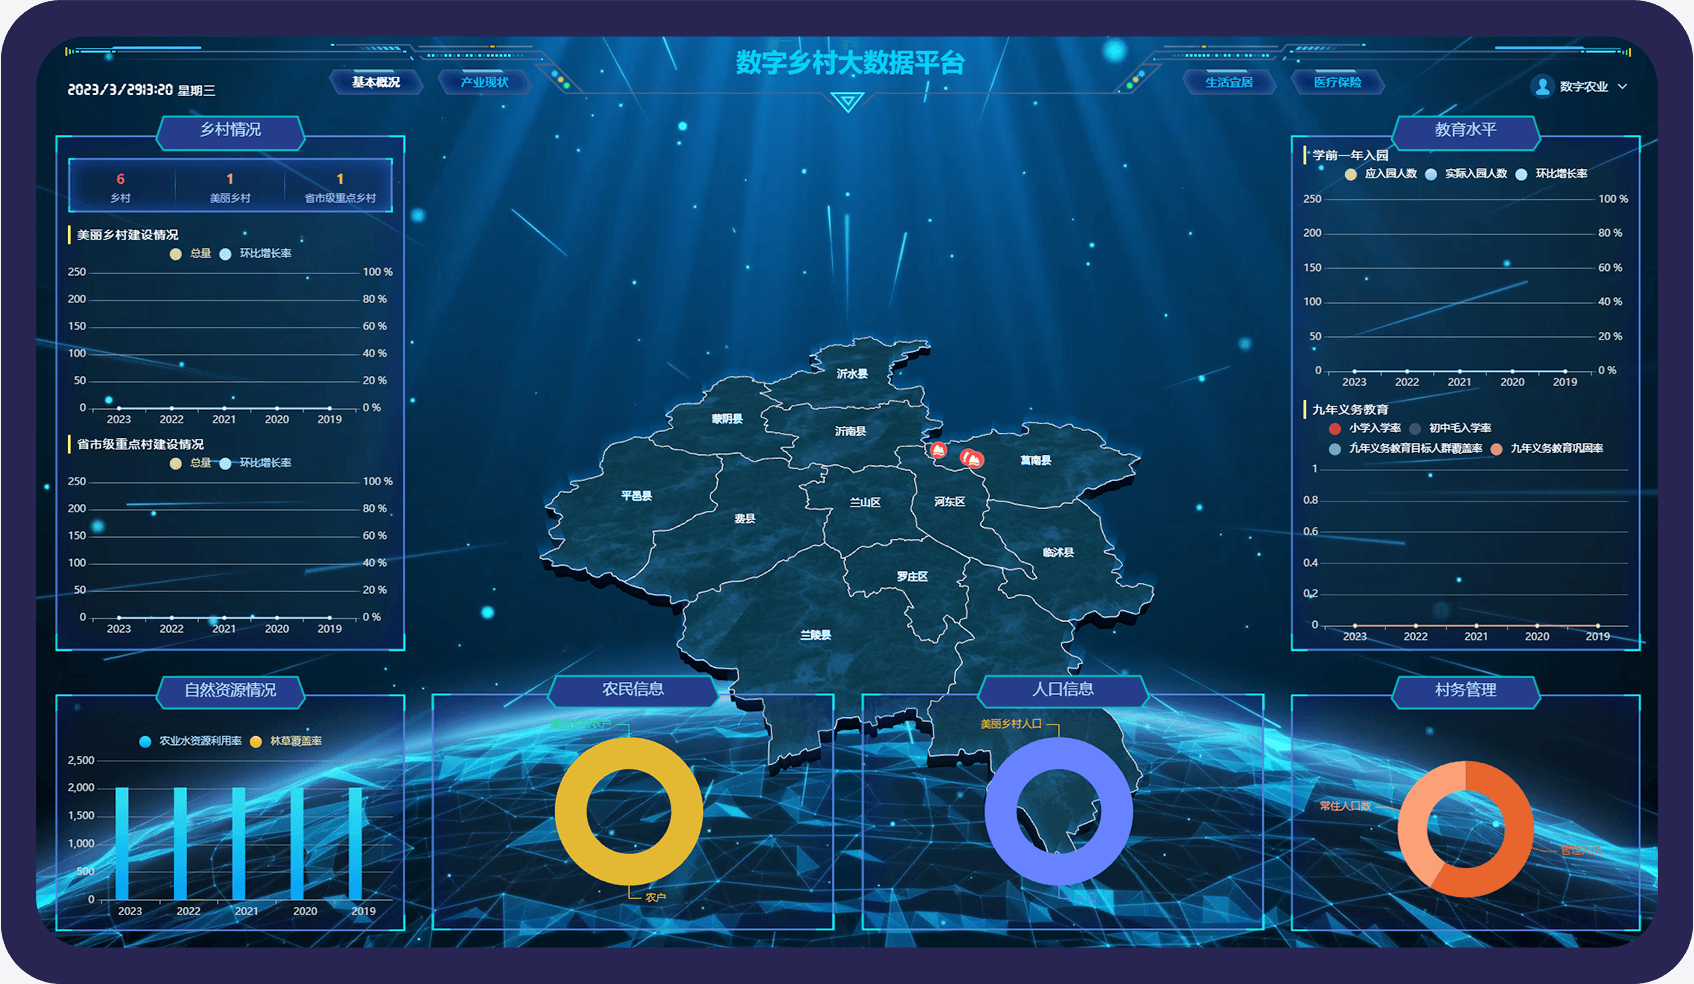Select 沂水县 on the map
The image size is (1694, 984).
852,374
